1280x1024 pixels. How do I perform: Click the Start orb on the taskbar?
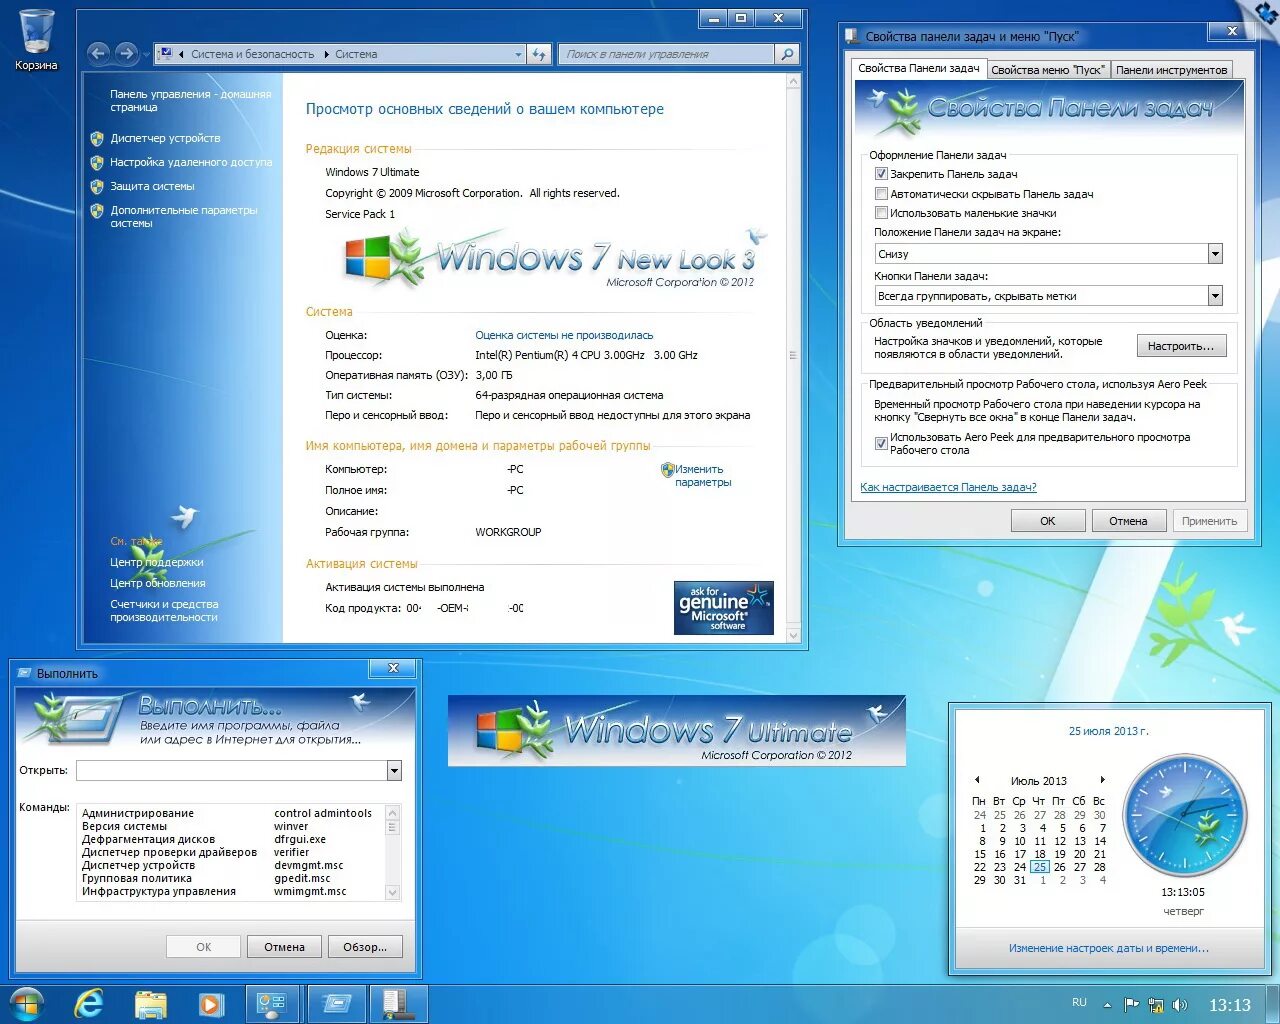click(27, 1003)
